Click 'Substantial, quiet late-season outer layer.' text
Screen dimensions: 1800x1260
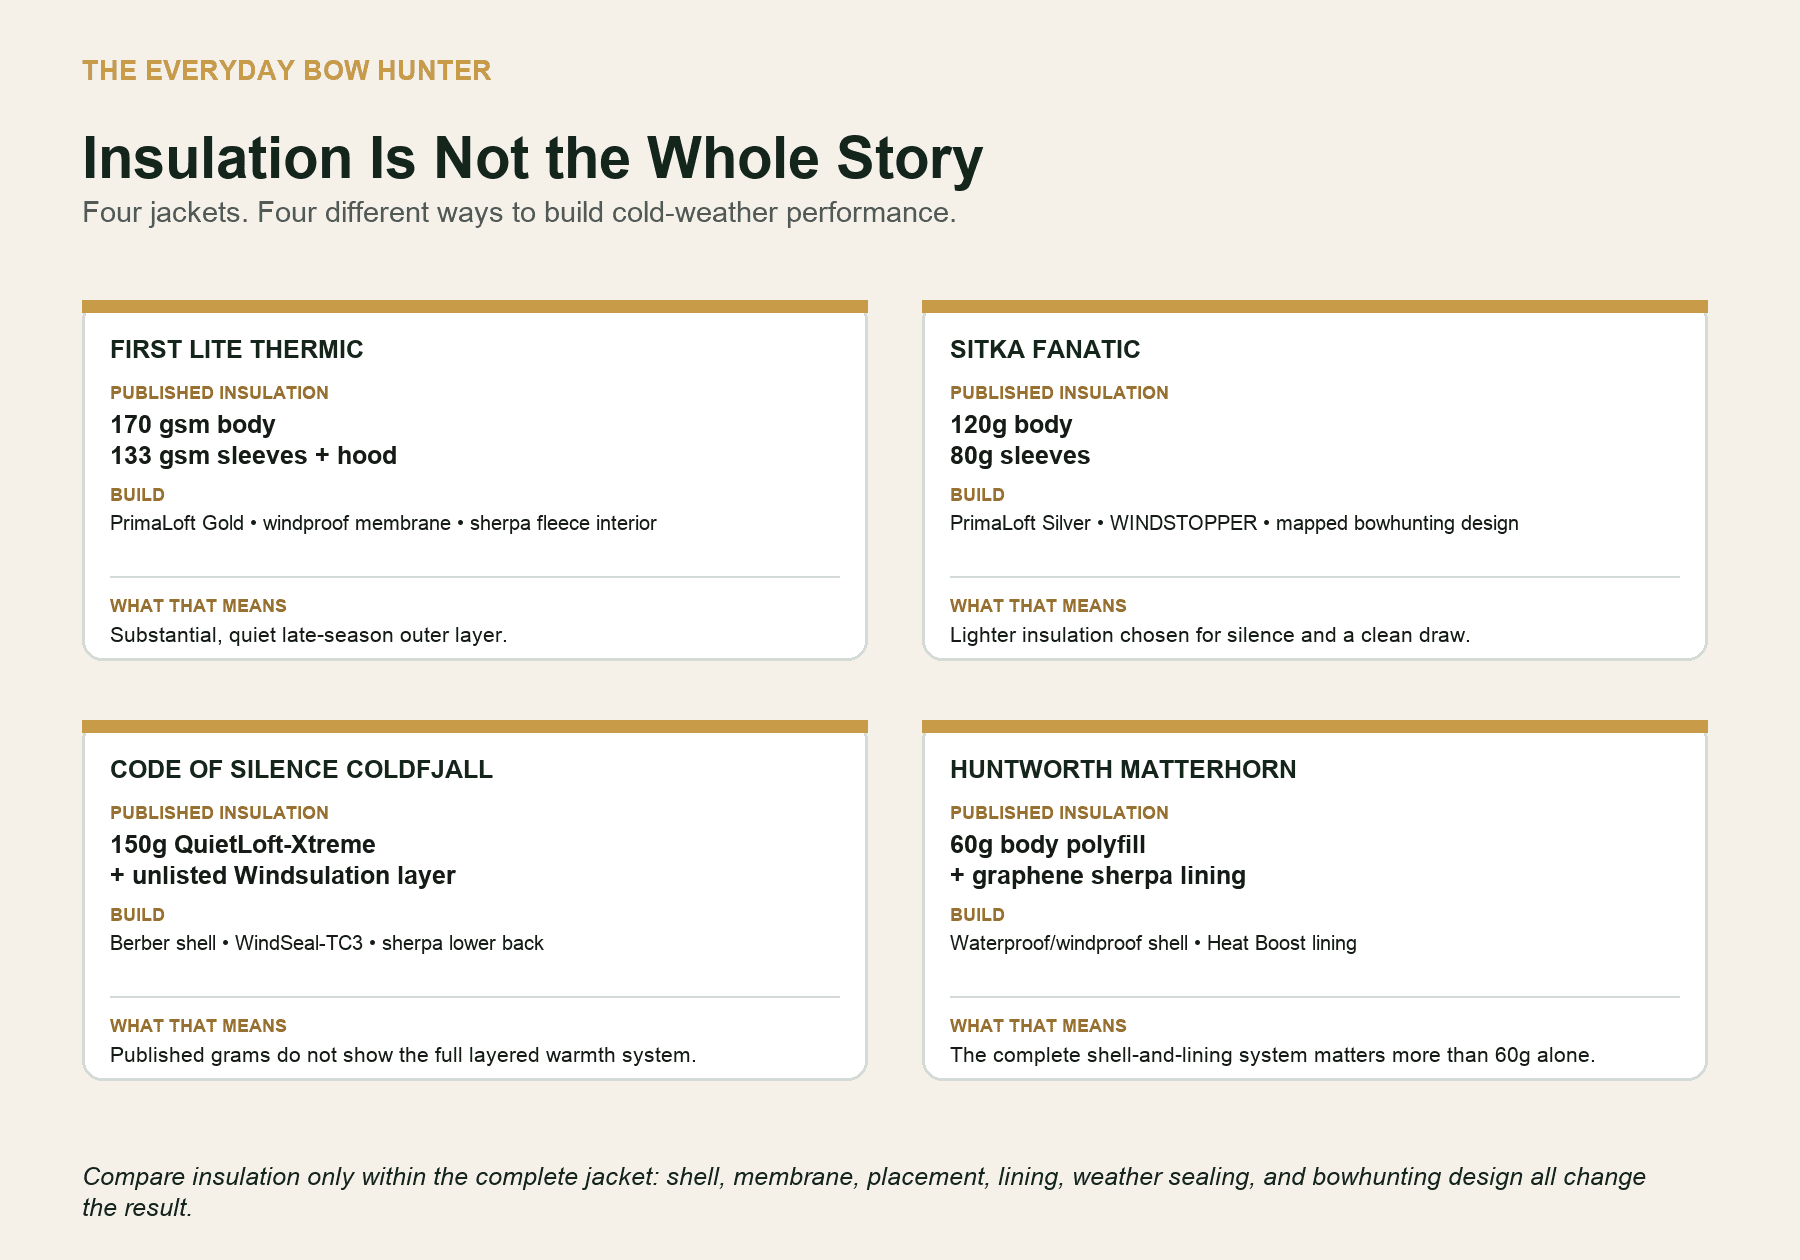point(309,635)
